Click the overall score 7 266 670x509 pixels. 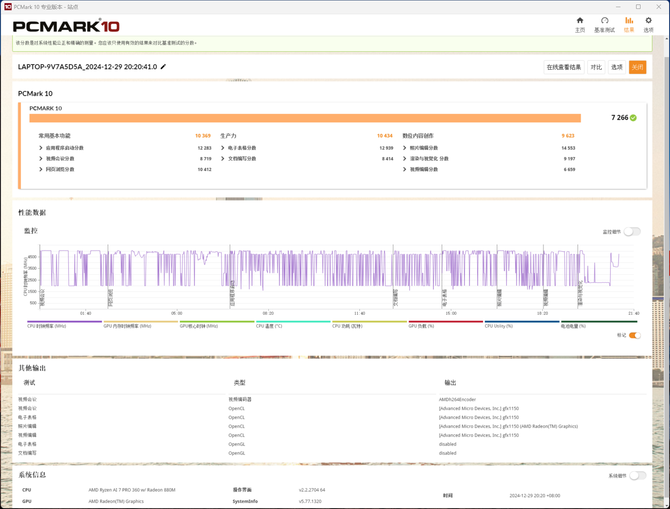620,118
